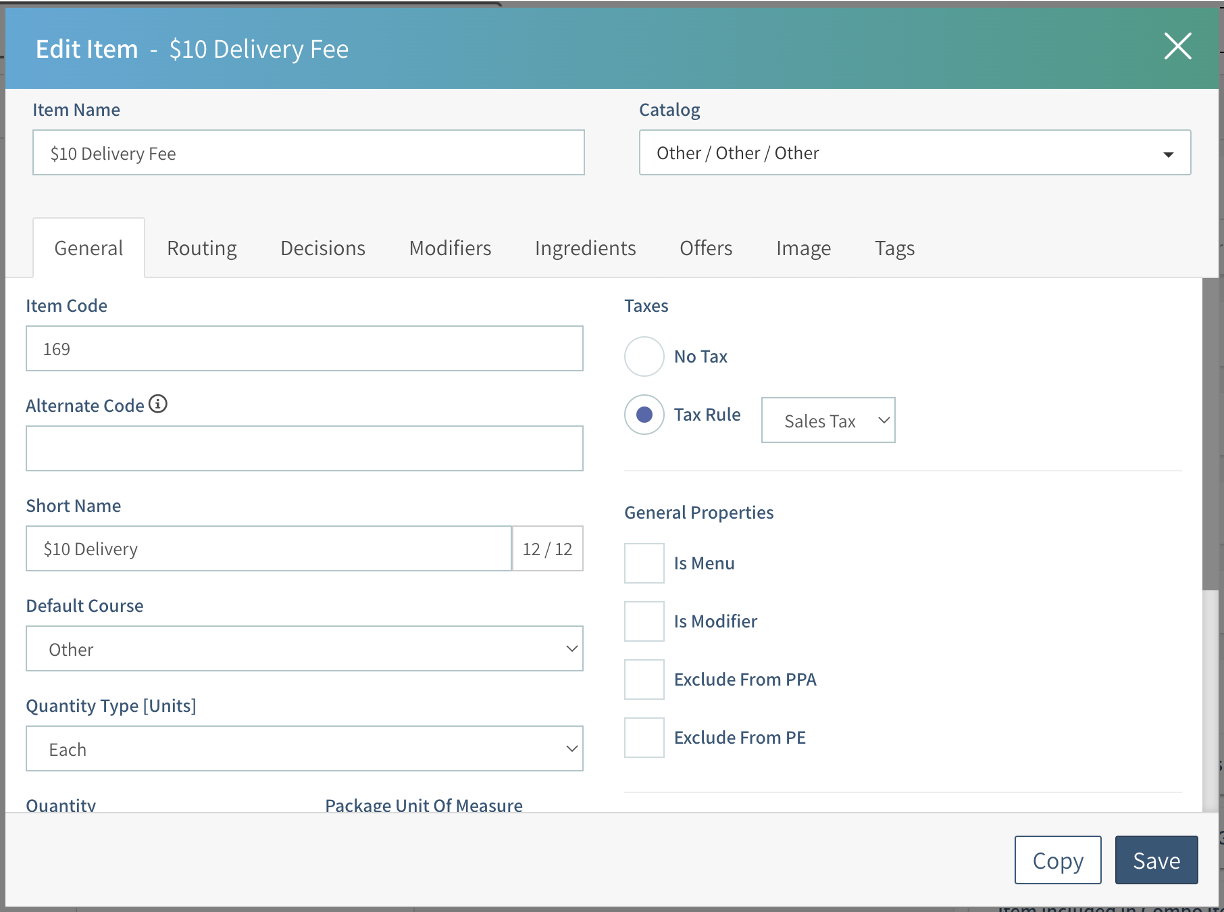
Task: Enable the Is Menu checkbox
Action: tap(644, 563)
